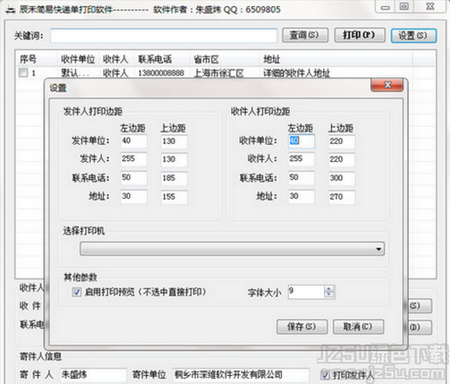
Task: Edit 发件人 上边距 field showing 130
Action: tap(174, 160)
